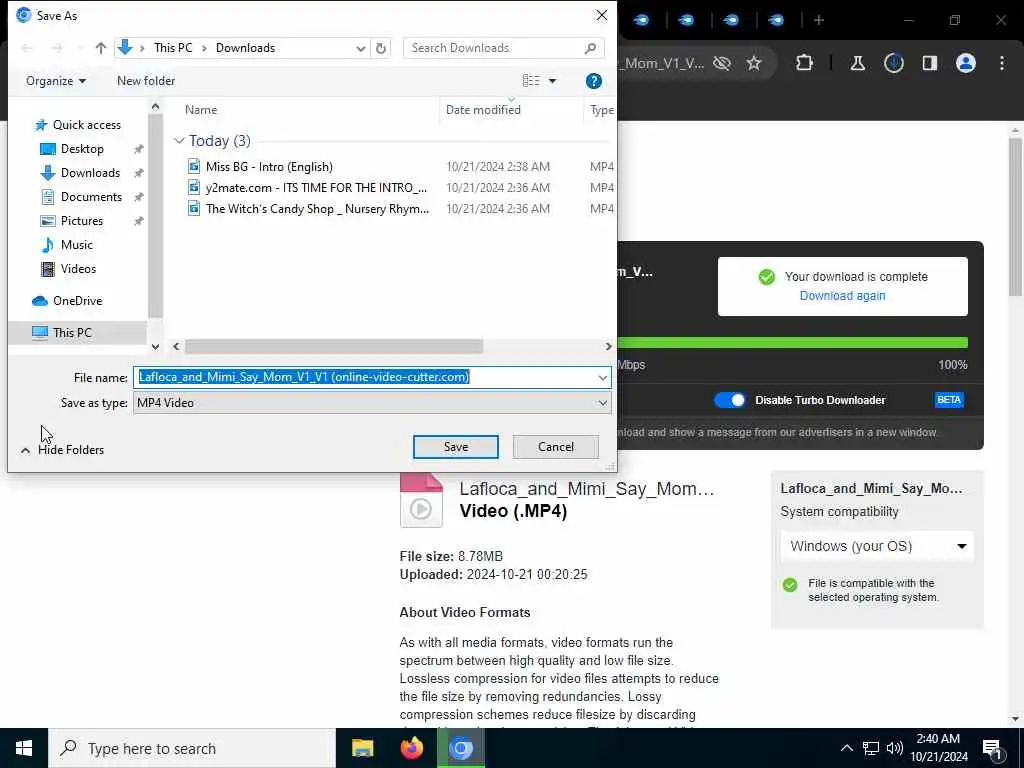Viewport: 1024px width, 768px height.
Task: Select the y2mate.com ITS TIME FOR THE INTRO file
Action: coord(316,188)
